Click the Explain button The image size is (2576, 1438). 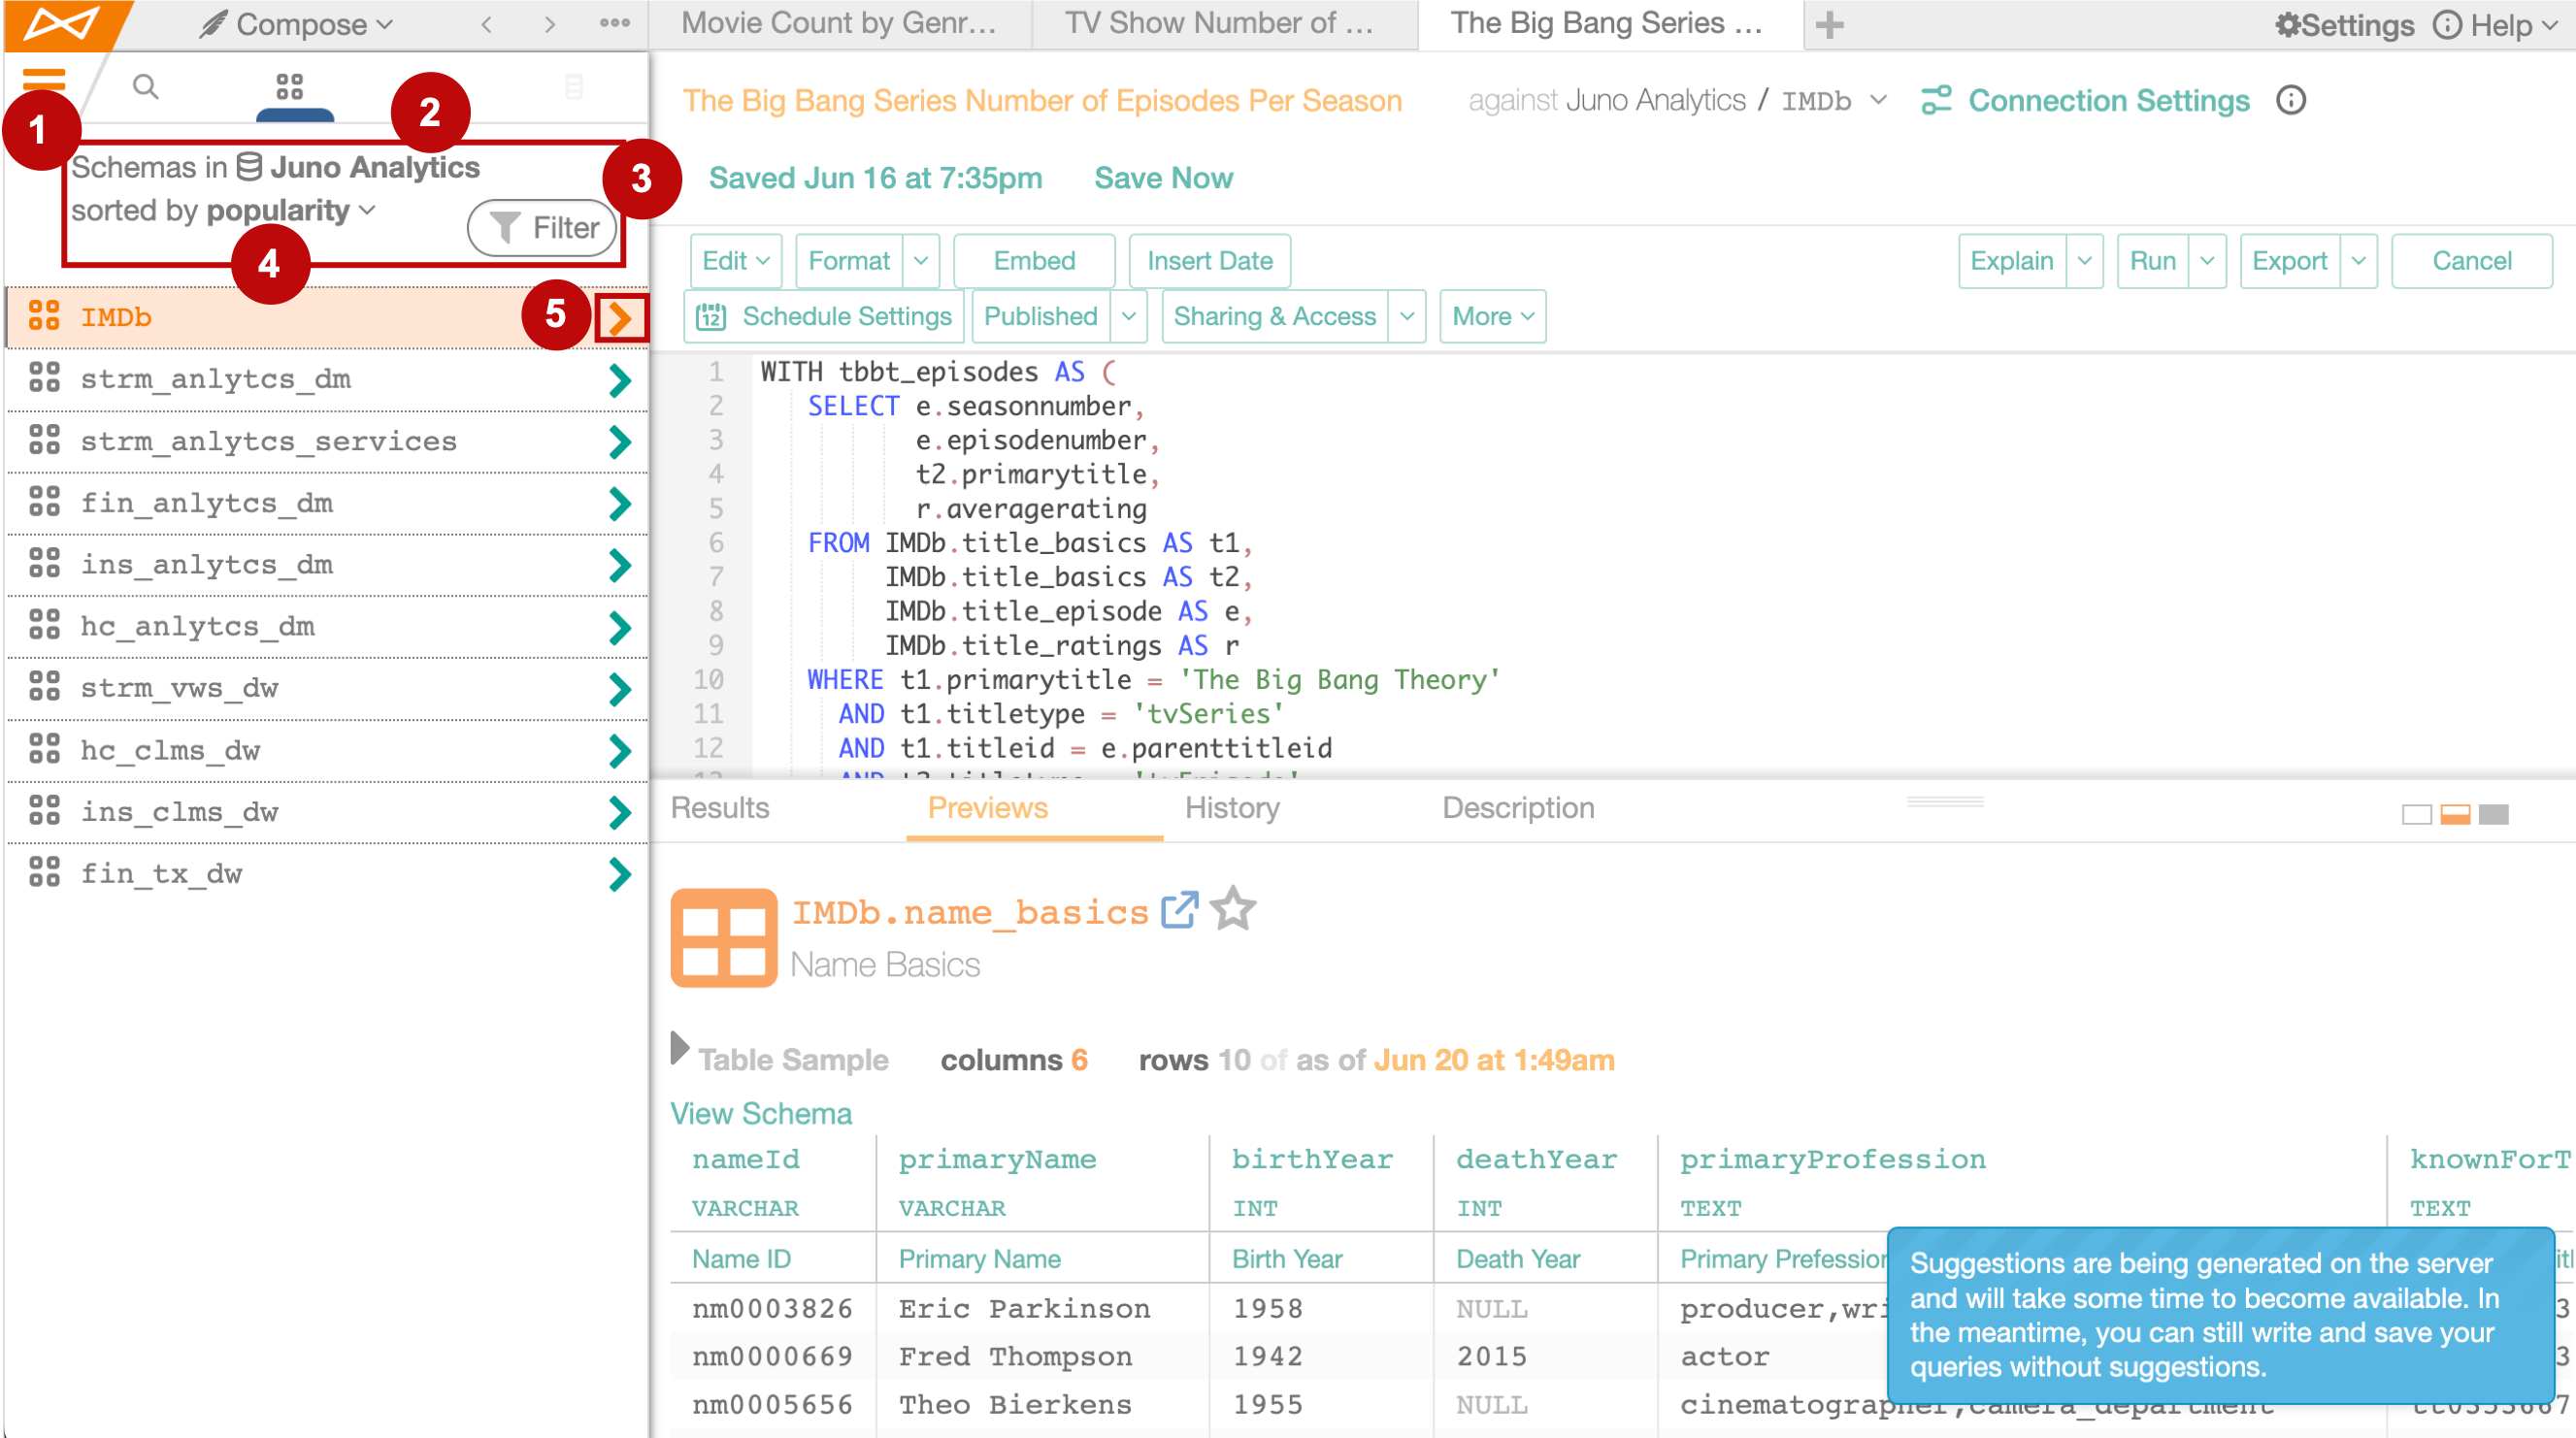coord(2011,261)
